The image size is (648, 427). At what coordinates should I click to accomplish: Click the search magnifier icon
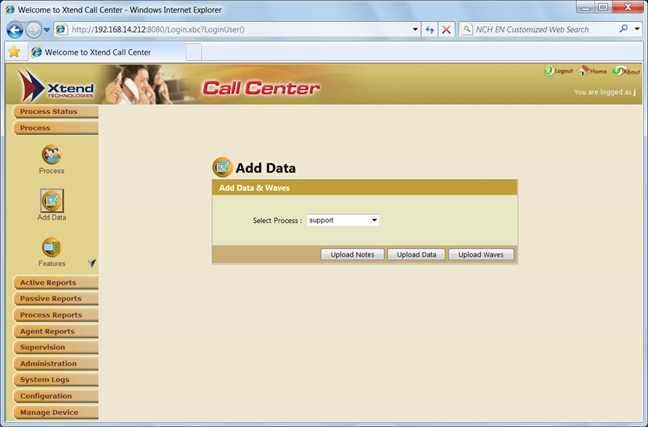tap(624, 29)
